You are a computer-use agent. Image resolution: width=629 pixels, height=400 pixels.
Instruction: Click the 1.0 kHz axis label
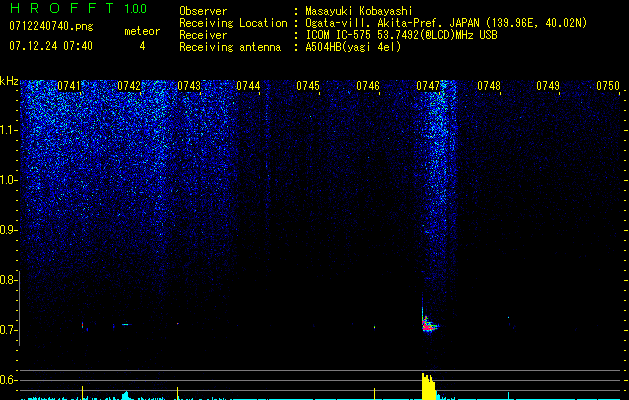point(9,180)
